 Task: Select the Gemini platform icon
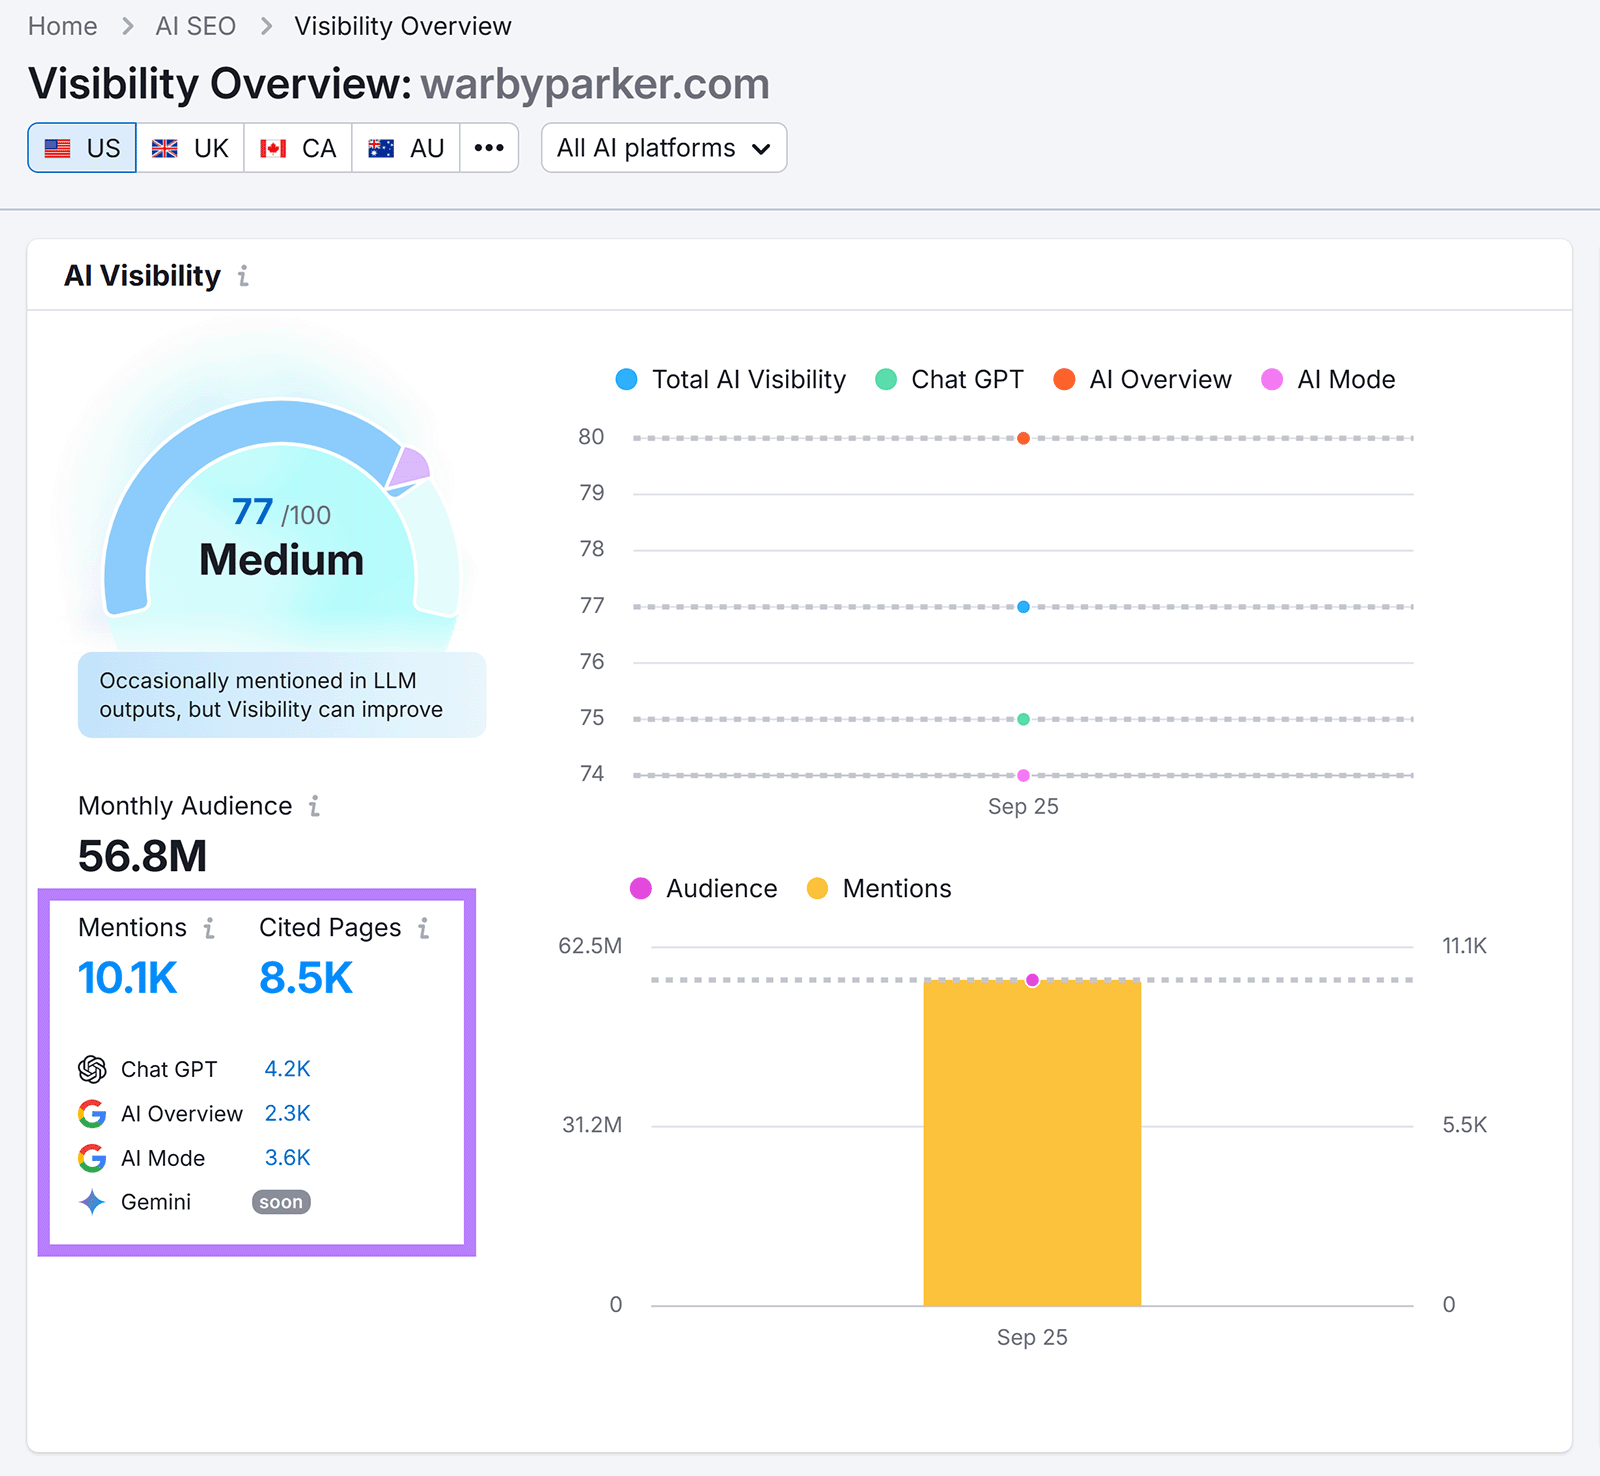point(90,1202)
